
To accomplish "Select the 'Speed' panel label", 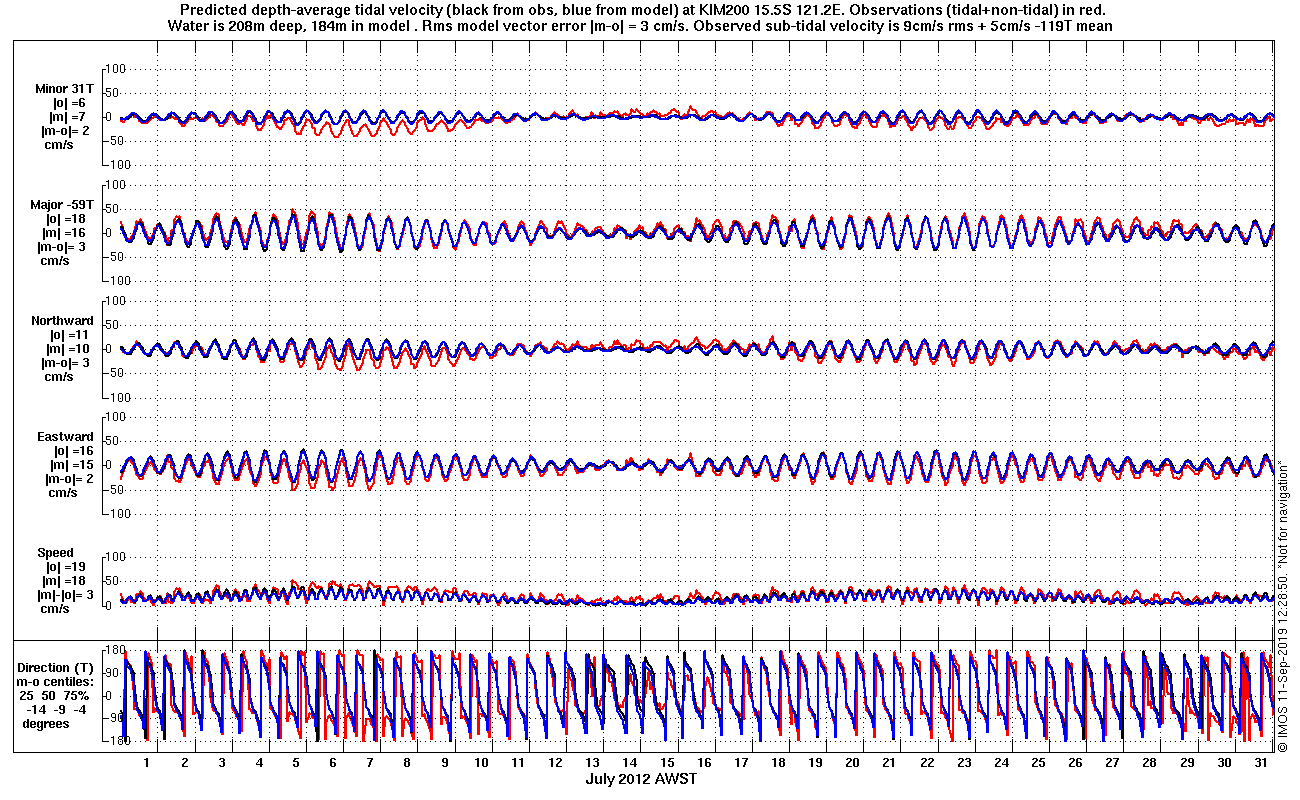I will coord(55,553).
